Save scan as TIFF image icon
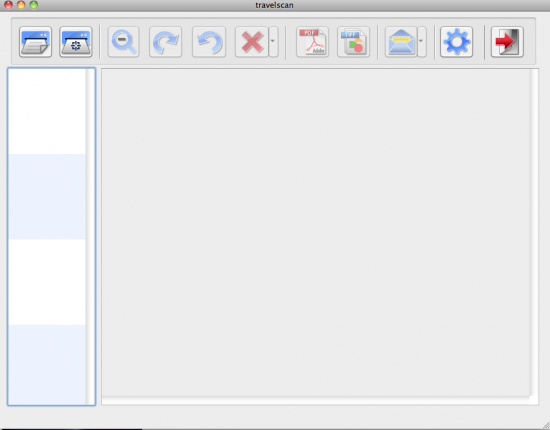The height and width of the screenshot is (430, 550). (x=354, y=42)
